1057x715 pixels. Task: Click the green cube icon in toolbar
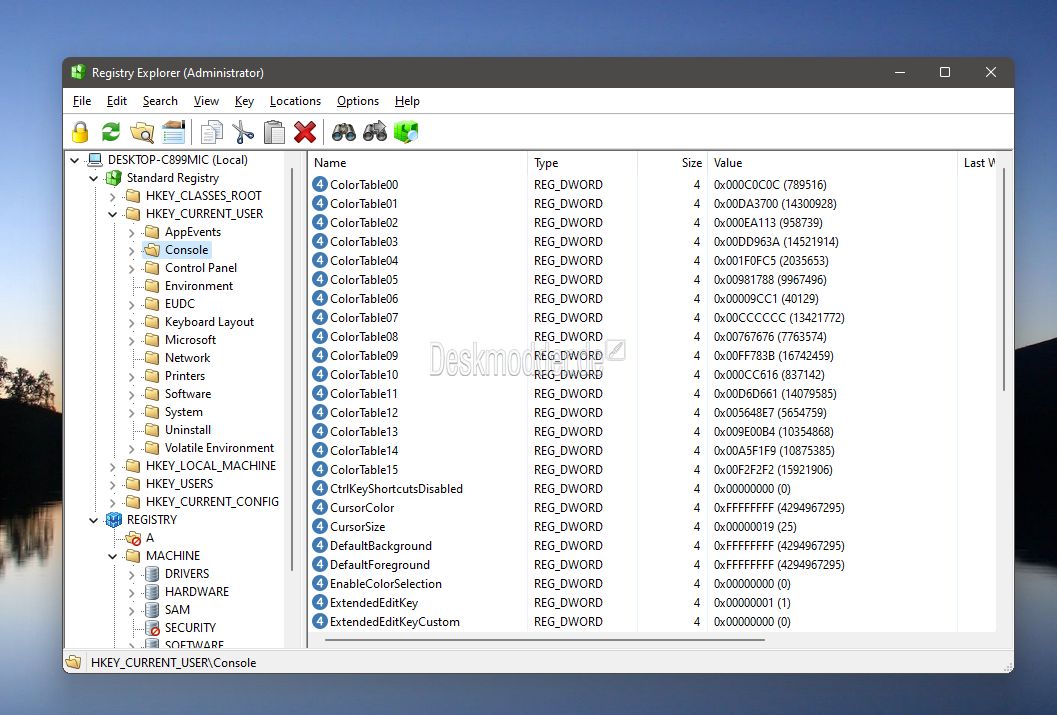(406, 132)
